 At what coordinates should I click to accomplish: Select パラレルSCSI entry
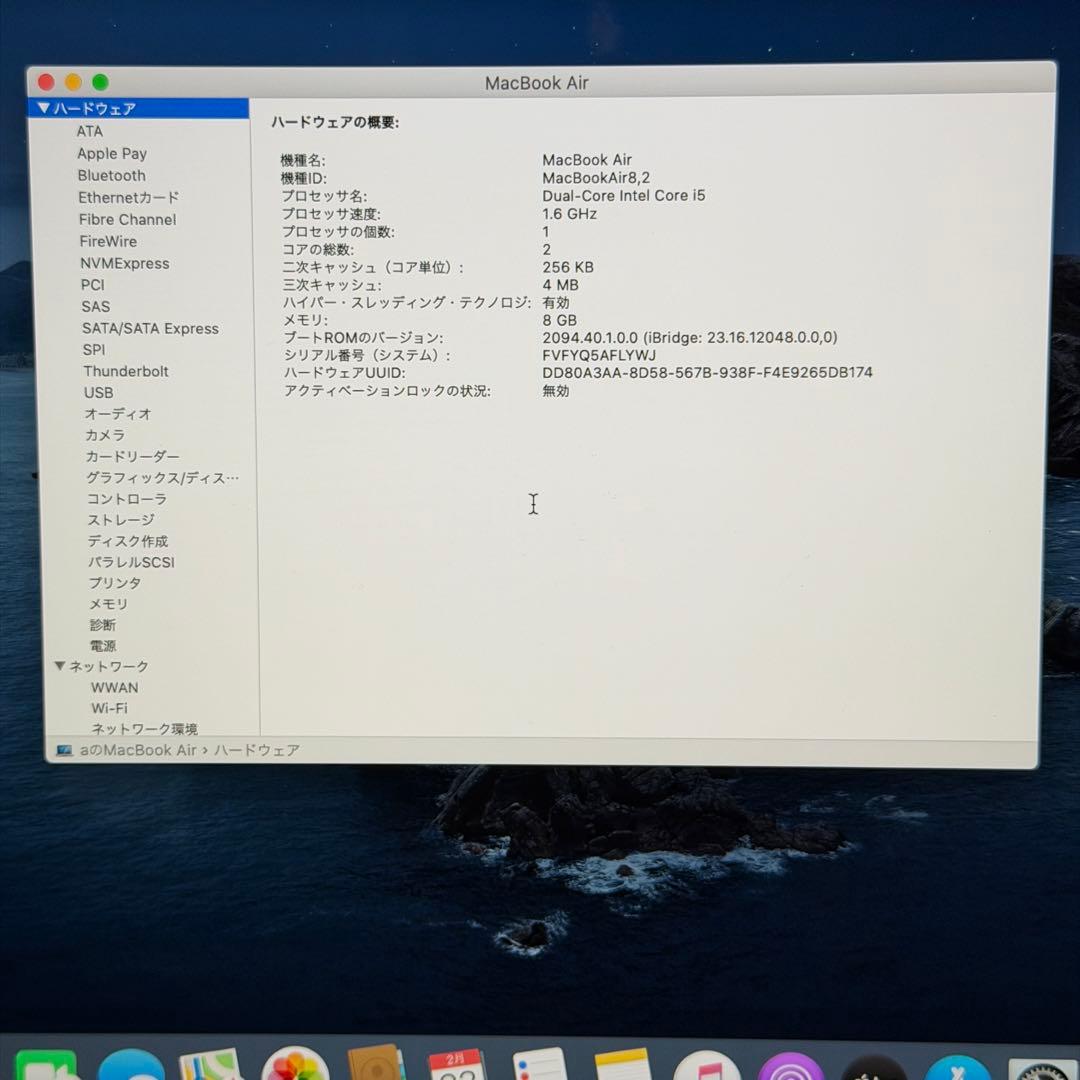(x=132, y=562)
